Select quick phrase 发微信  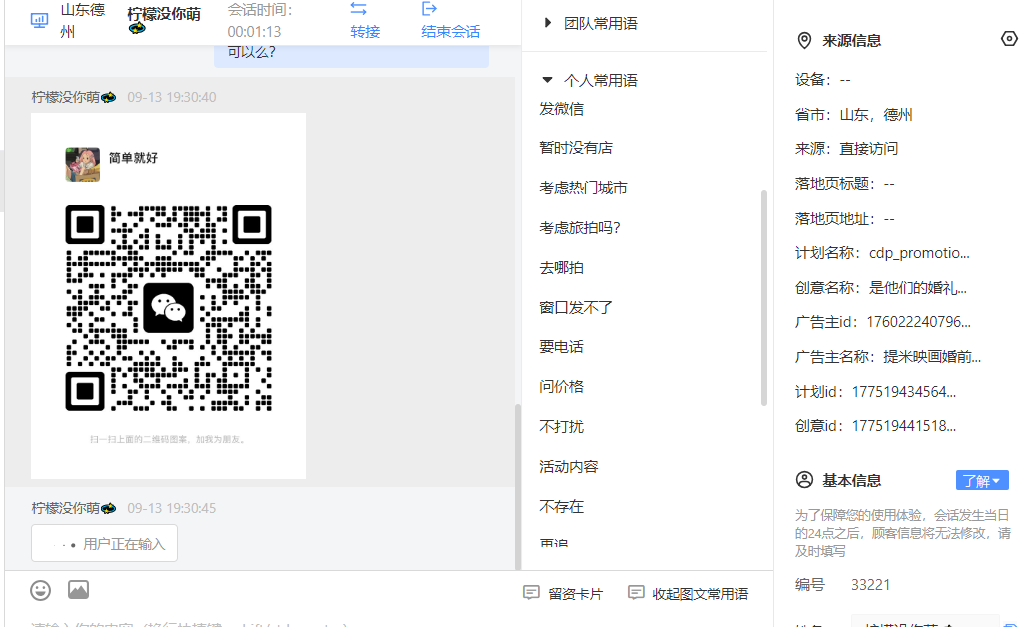pos(562,109)
